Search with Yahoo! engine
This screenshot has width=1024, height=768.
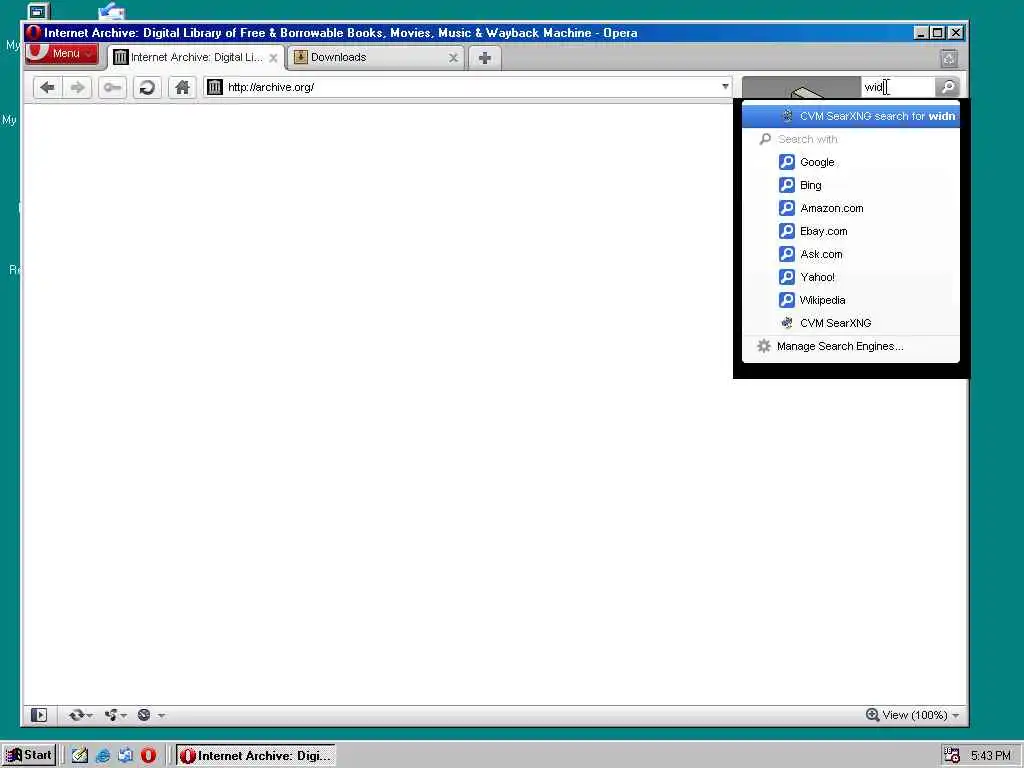851,277
